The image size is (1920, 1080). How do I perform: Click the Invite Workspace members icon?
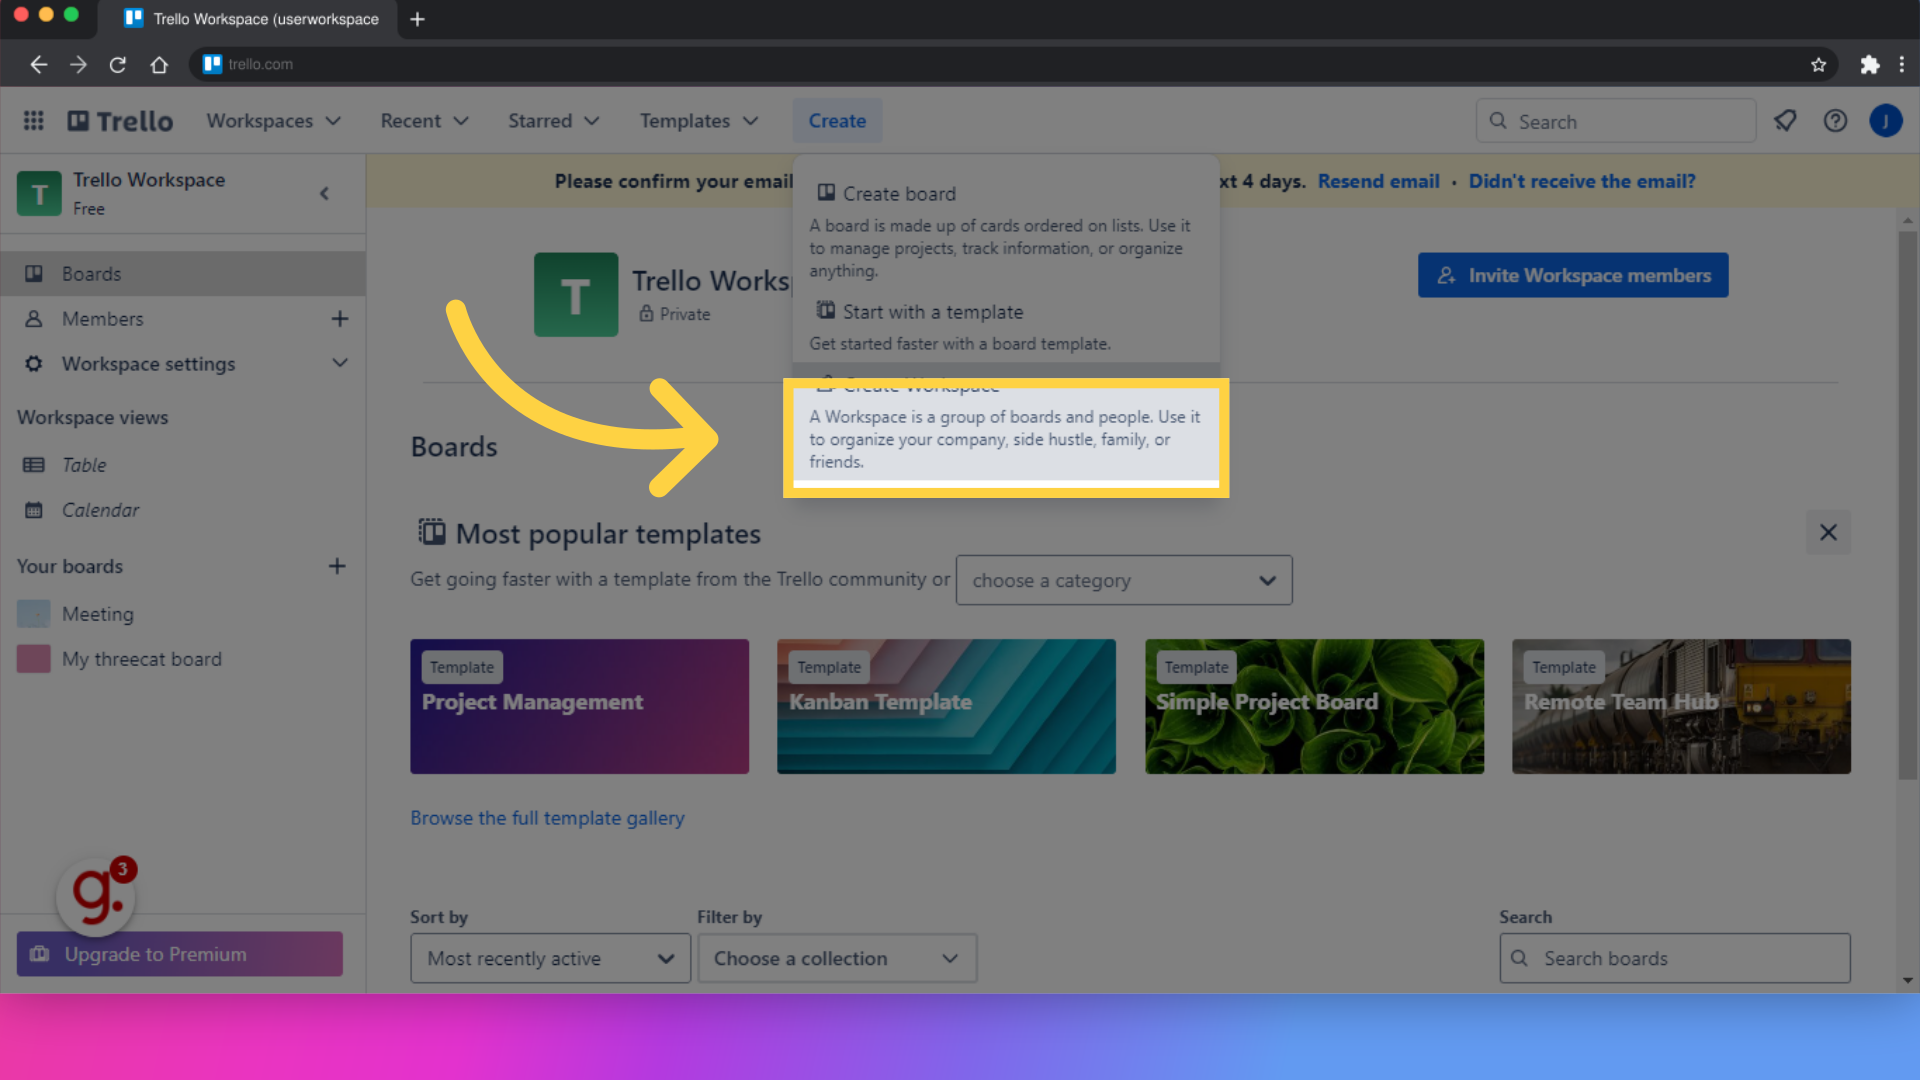pyautogui.click(x=1447, y=276)
